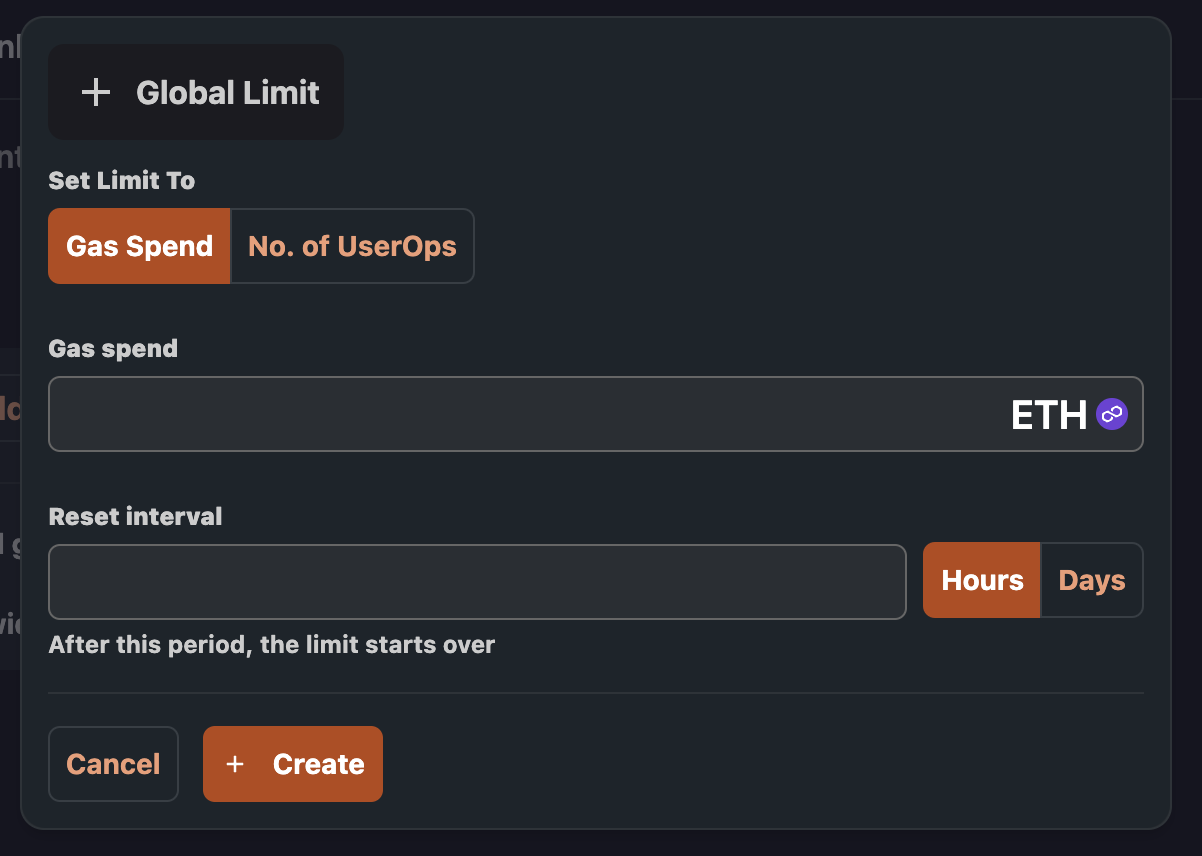This screenshot has width=1202, height=856.
Task: Click the plus icon beside Global Limit
Action: [96, 93]
